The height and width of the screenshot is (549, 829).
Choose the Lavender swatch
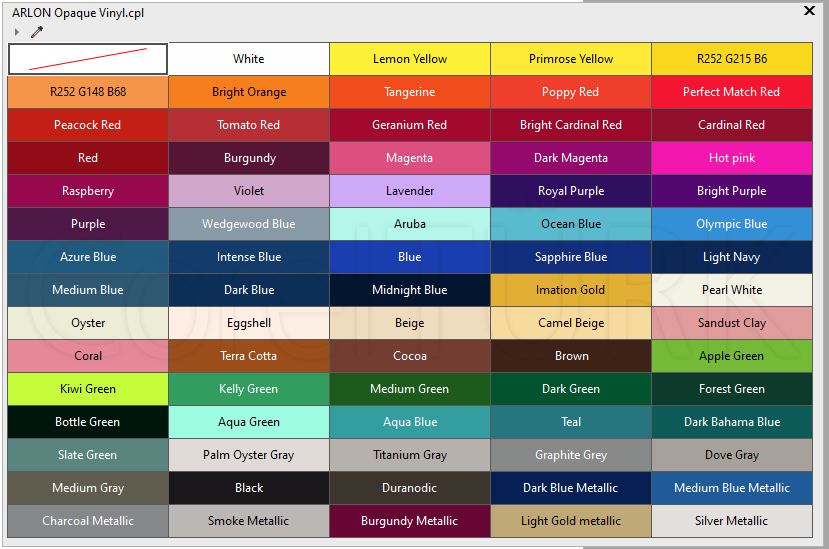coord(410,191)
